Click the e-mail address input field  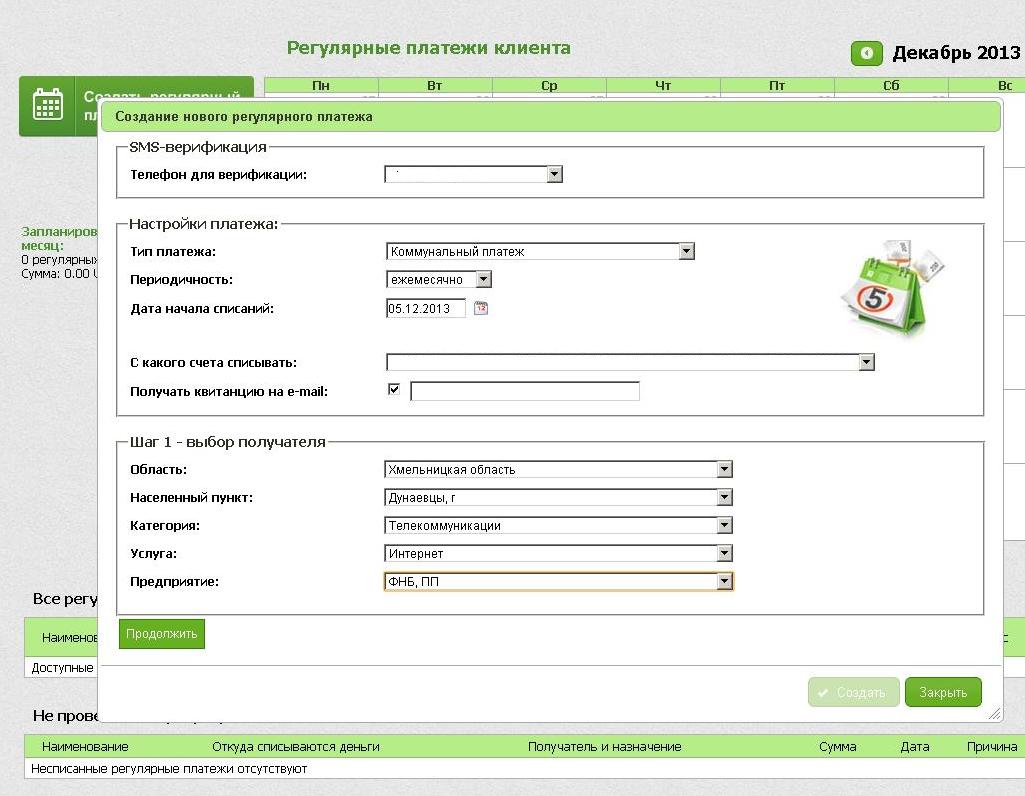pos(524,391)
